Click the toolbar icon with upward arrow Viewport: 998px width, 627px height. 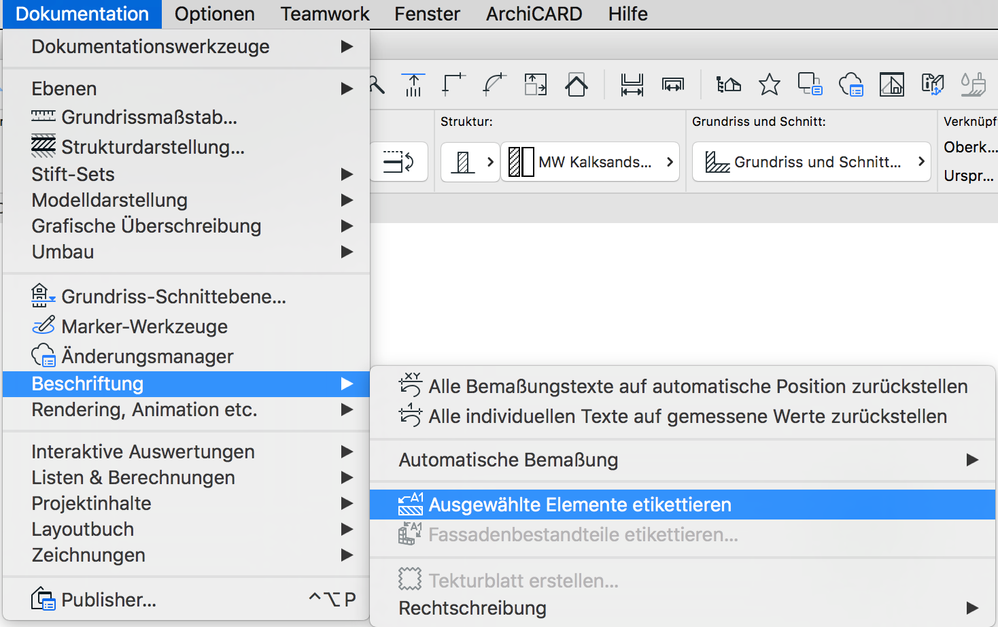[x=413, y=85]
